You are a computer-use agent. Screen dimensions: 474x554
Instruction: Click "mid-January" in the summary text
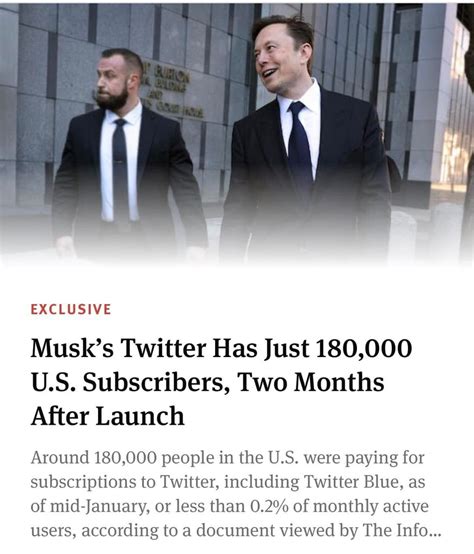pos(98,507)
